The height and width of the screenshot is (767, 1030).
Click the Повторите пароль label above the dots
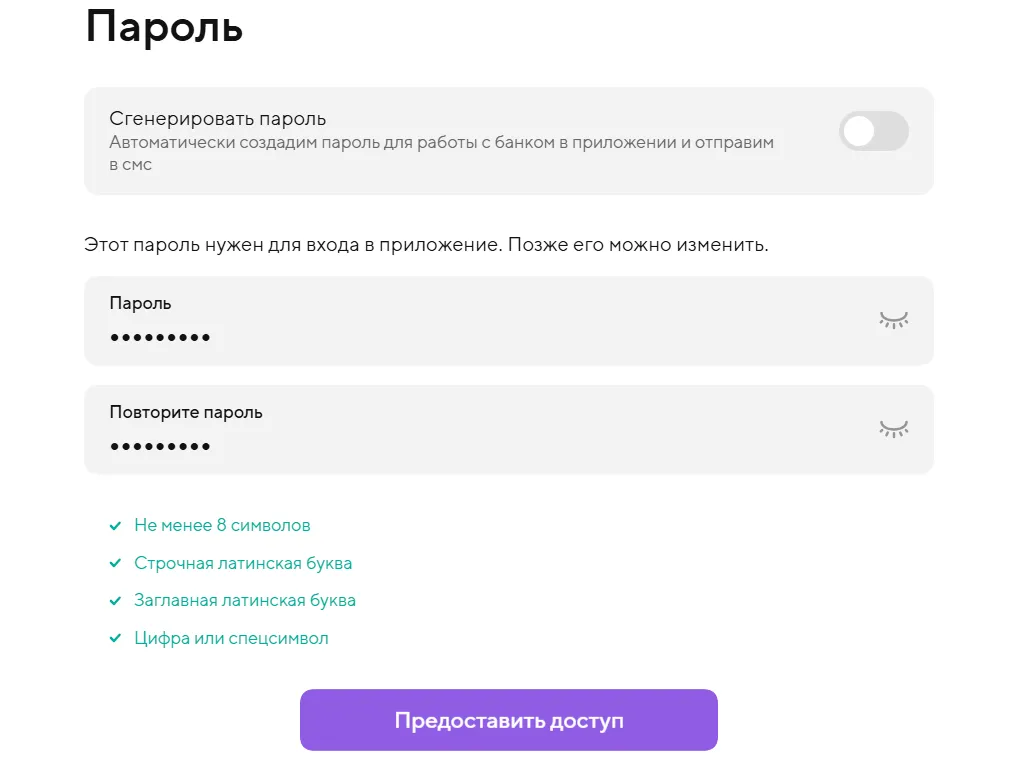(186, 412)
